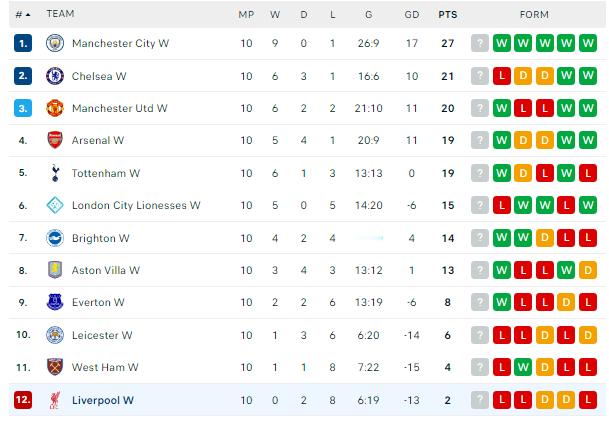Click the Manchester Utd W crest icon
Image resolution: width=609 pixels, height=423 pixels.
(55, 109)
